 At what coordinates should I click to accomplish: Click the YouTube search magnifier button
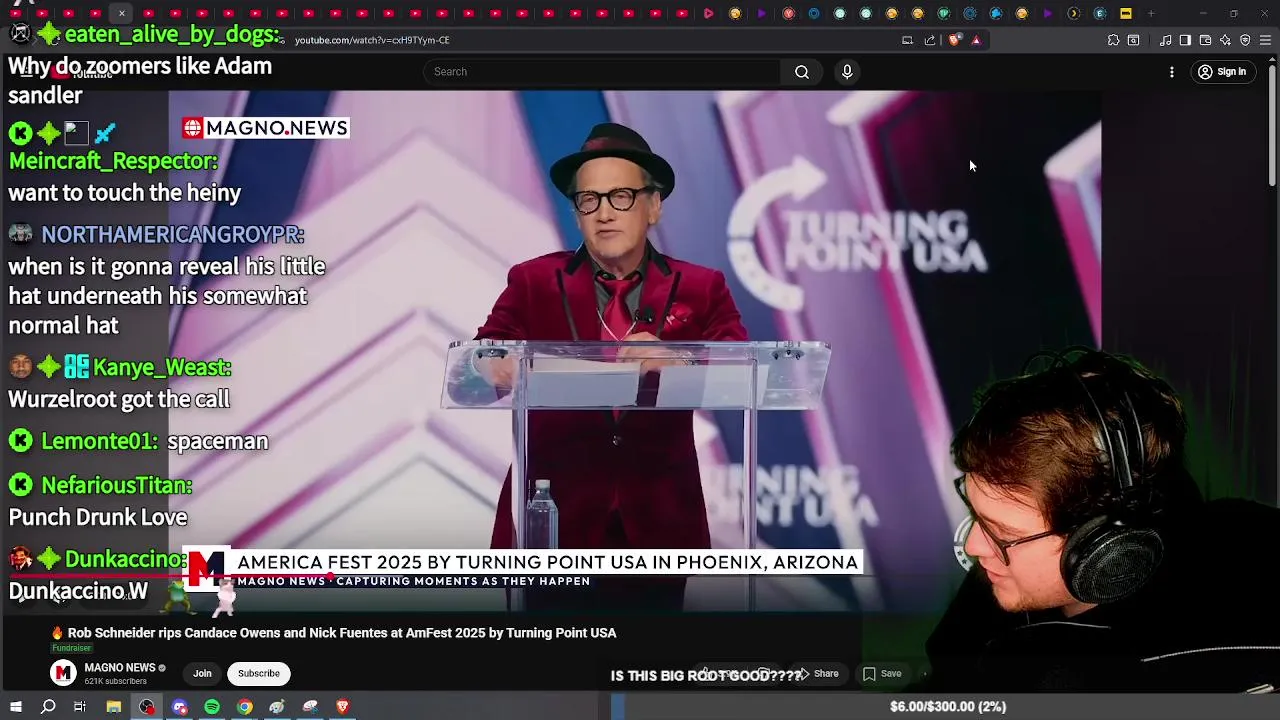[802, 72]
